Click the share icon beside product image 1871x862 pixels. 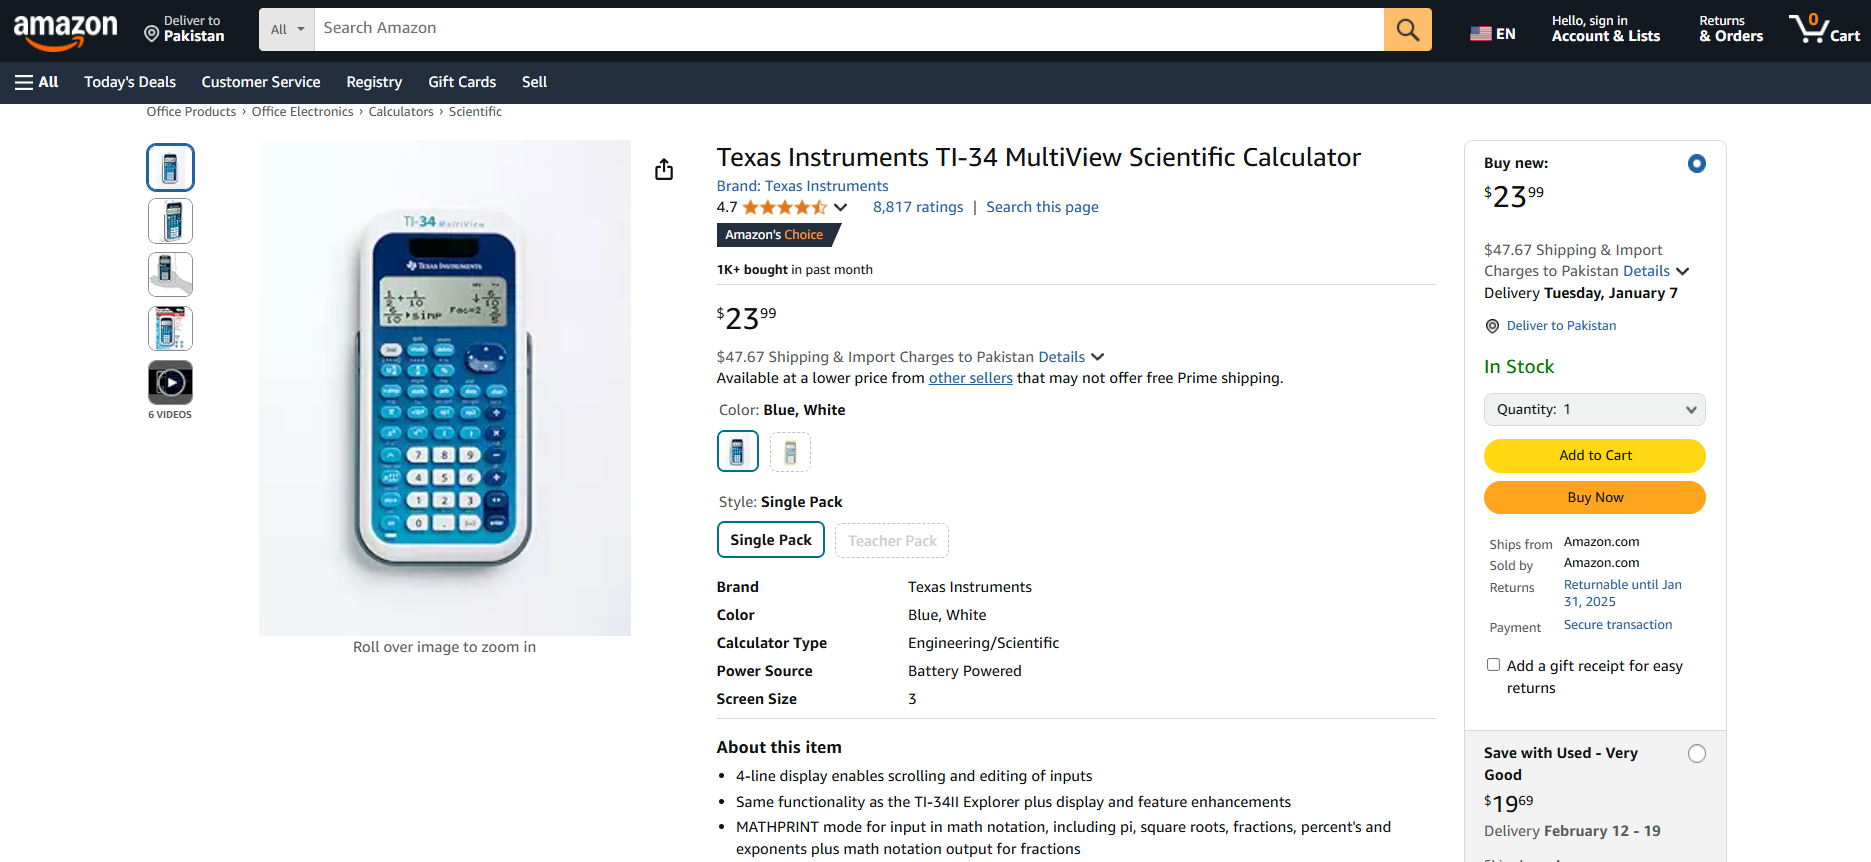pos(664,169)
